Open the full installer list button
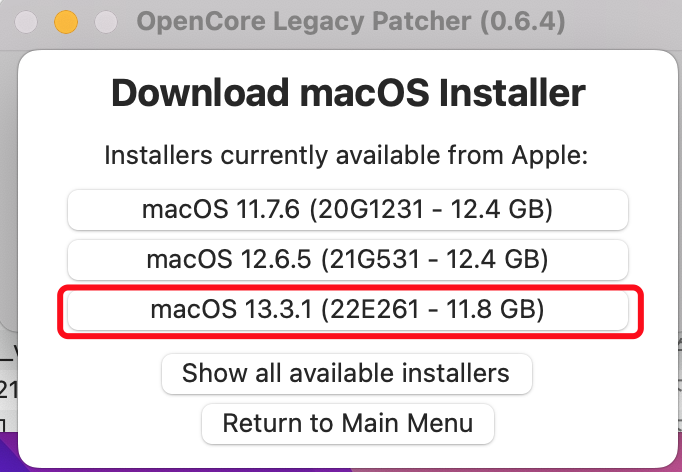Screen dimensions: 682x472 point(346,374)
